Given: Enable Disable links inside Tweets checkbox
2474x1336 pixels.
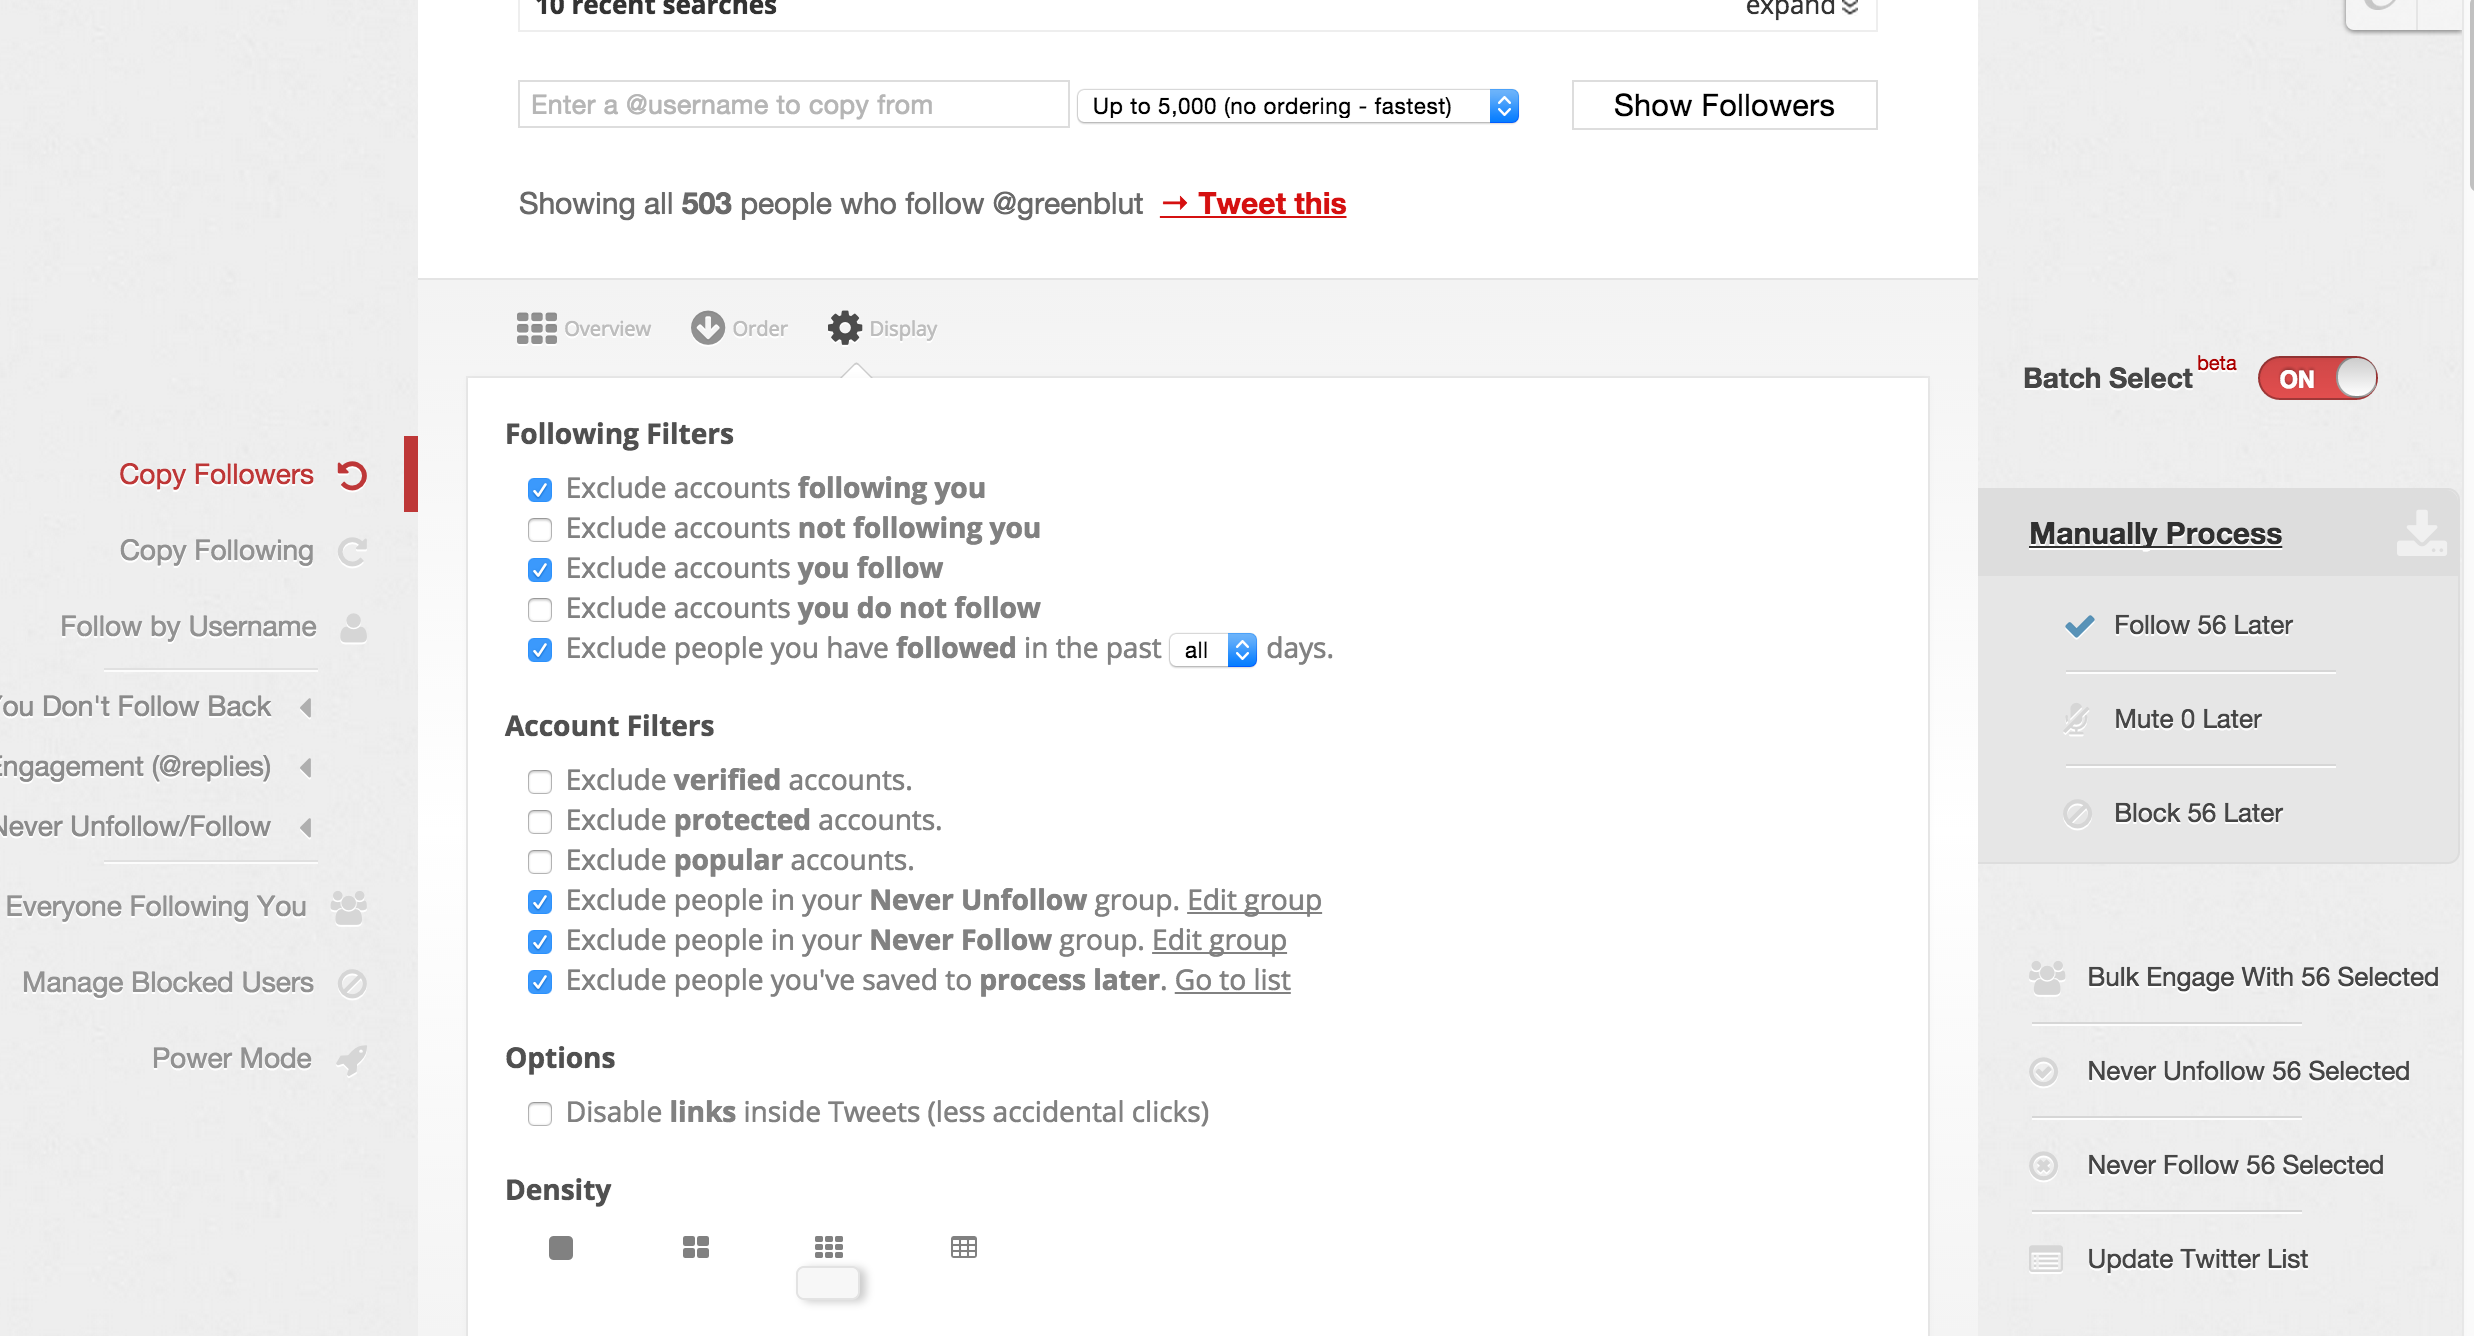Looking at the screenshot, I should tap(540, 1113).
